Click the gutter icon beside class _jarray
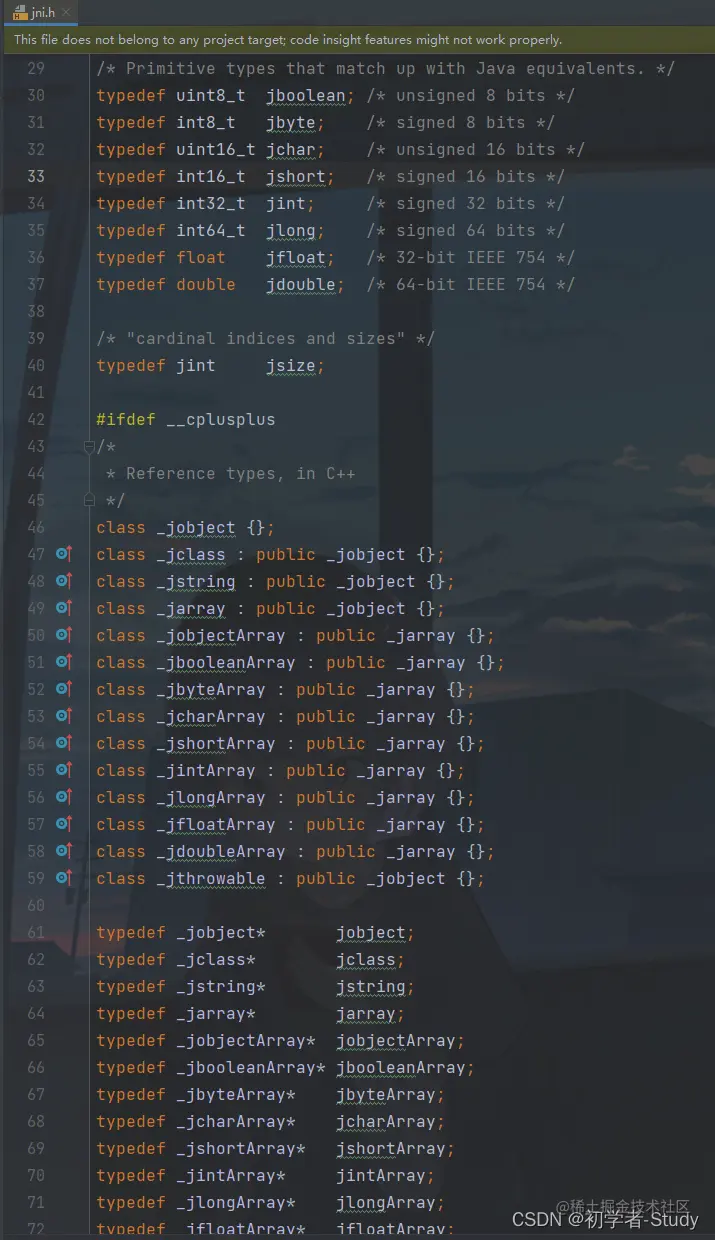Screen dimensions: 715x1240 (64, 608)
